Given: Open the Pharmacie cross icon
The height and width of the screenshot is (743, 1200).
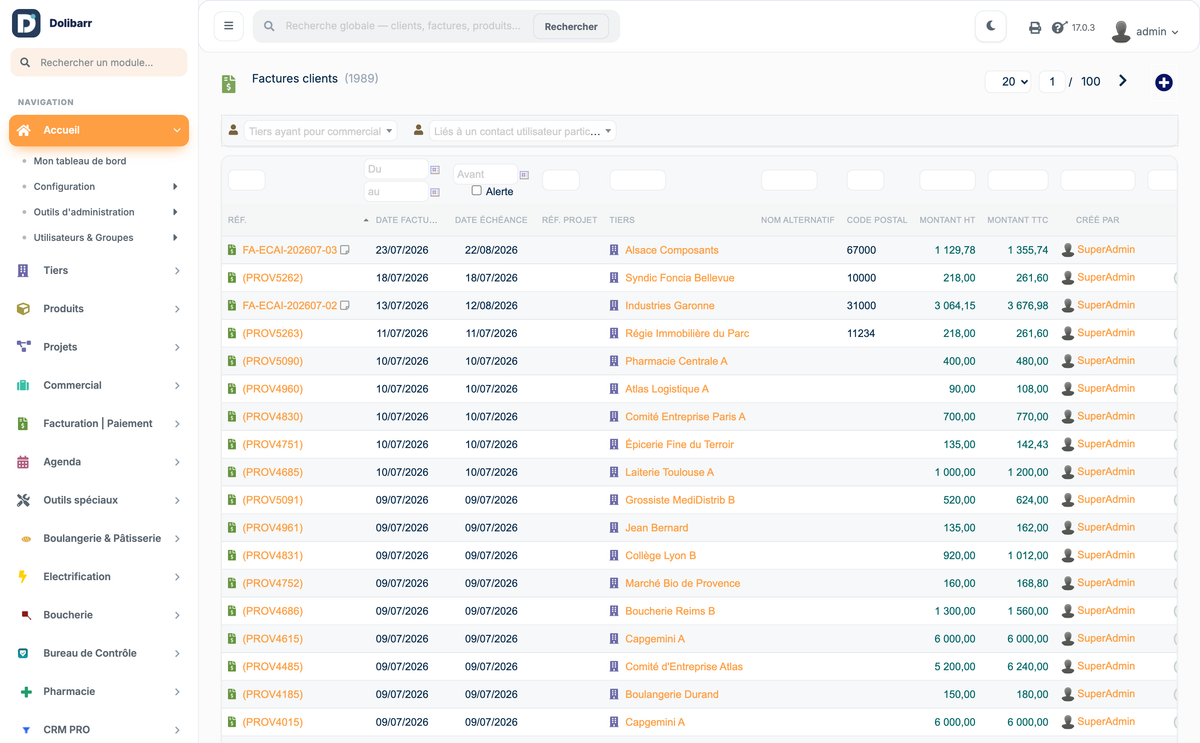Looking at the screenshot, I should [x=24, y=691].
